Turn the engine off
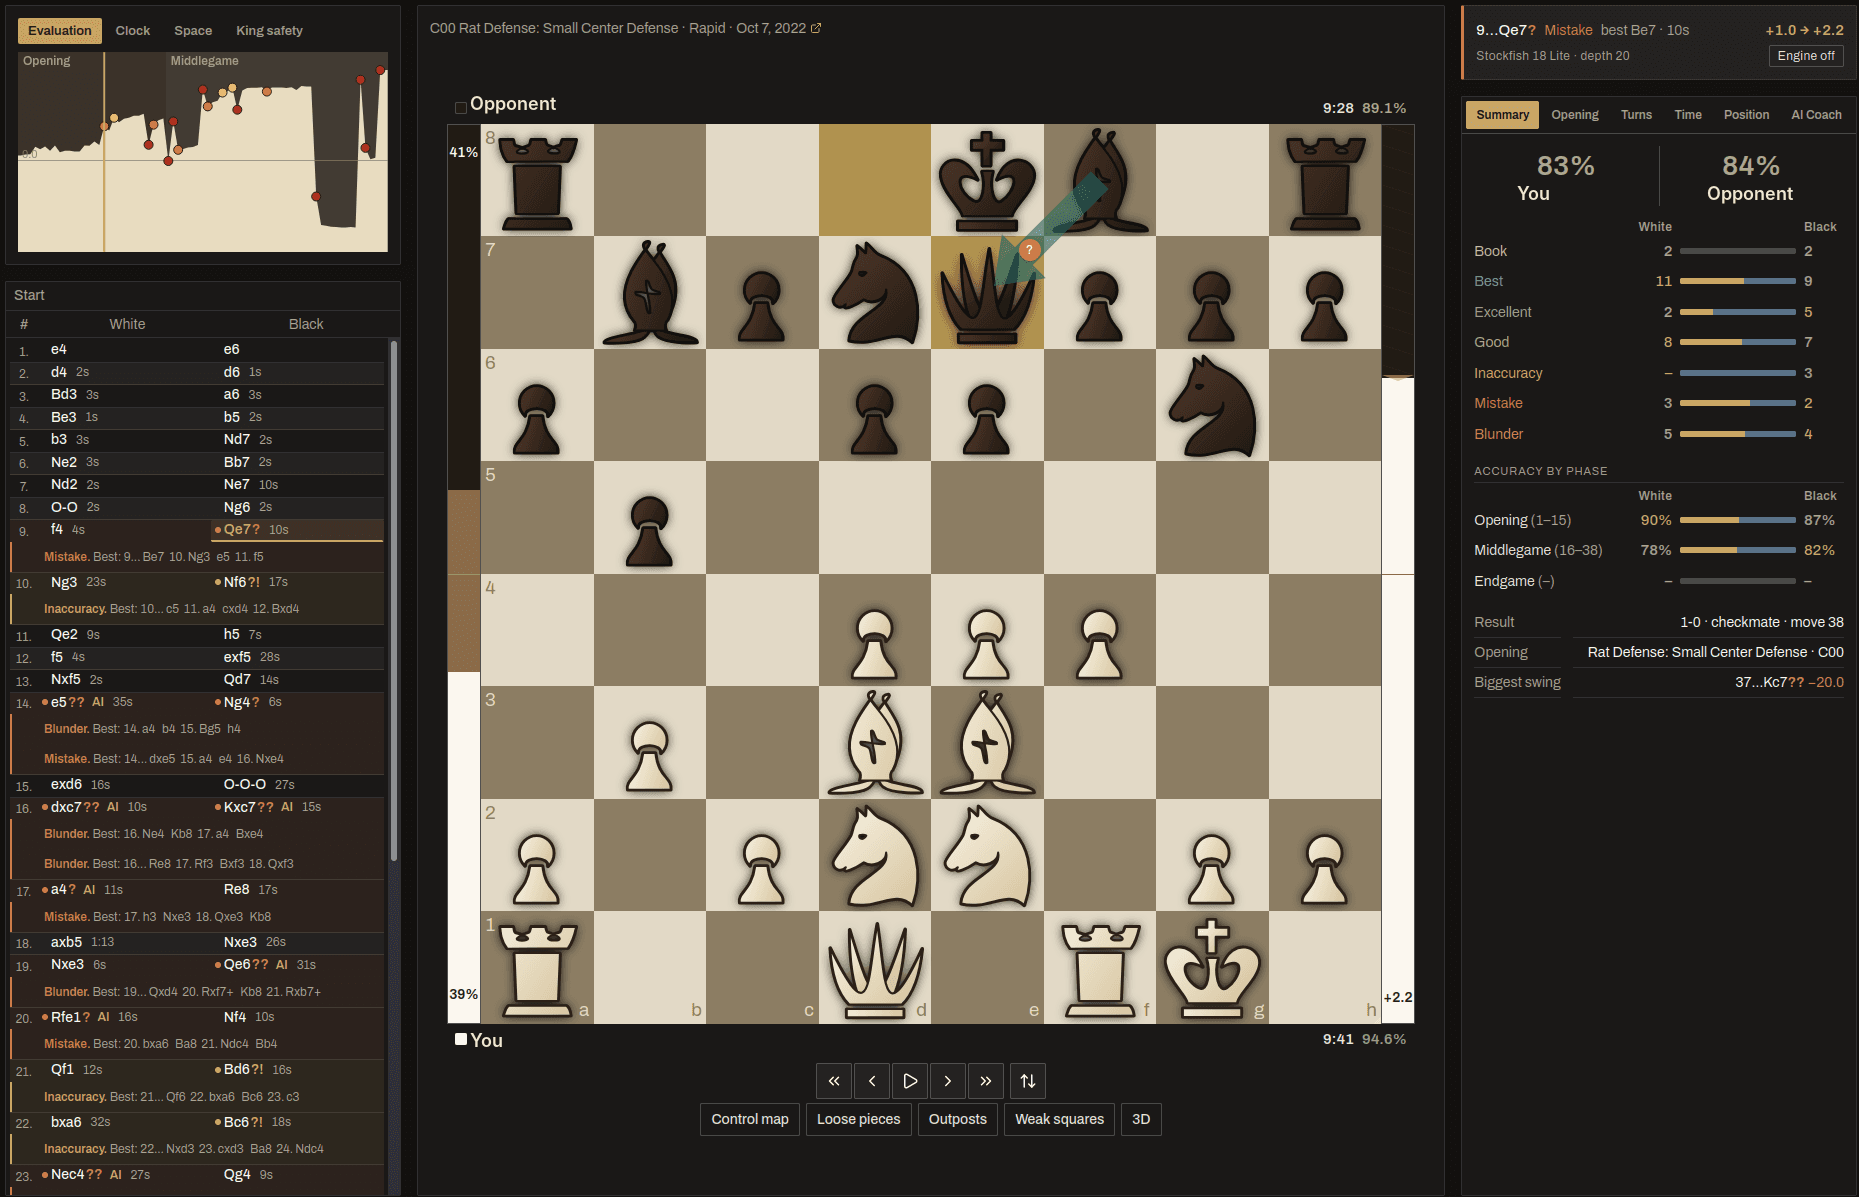The height and width of the screenshot is (1197, 1859). coord(1806,56)
